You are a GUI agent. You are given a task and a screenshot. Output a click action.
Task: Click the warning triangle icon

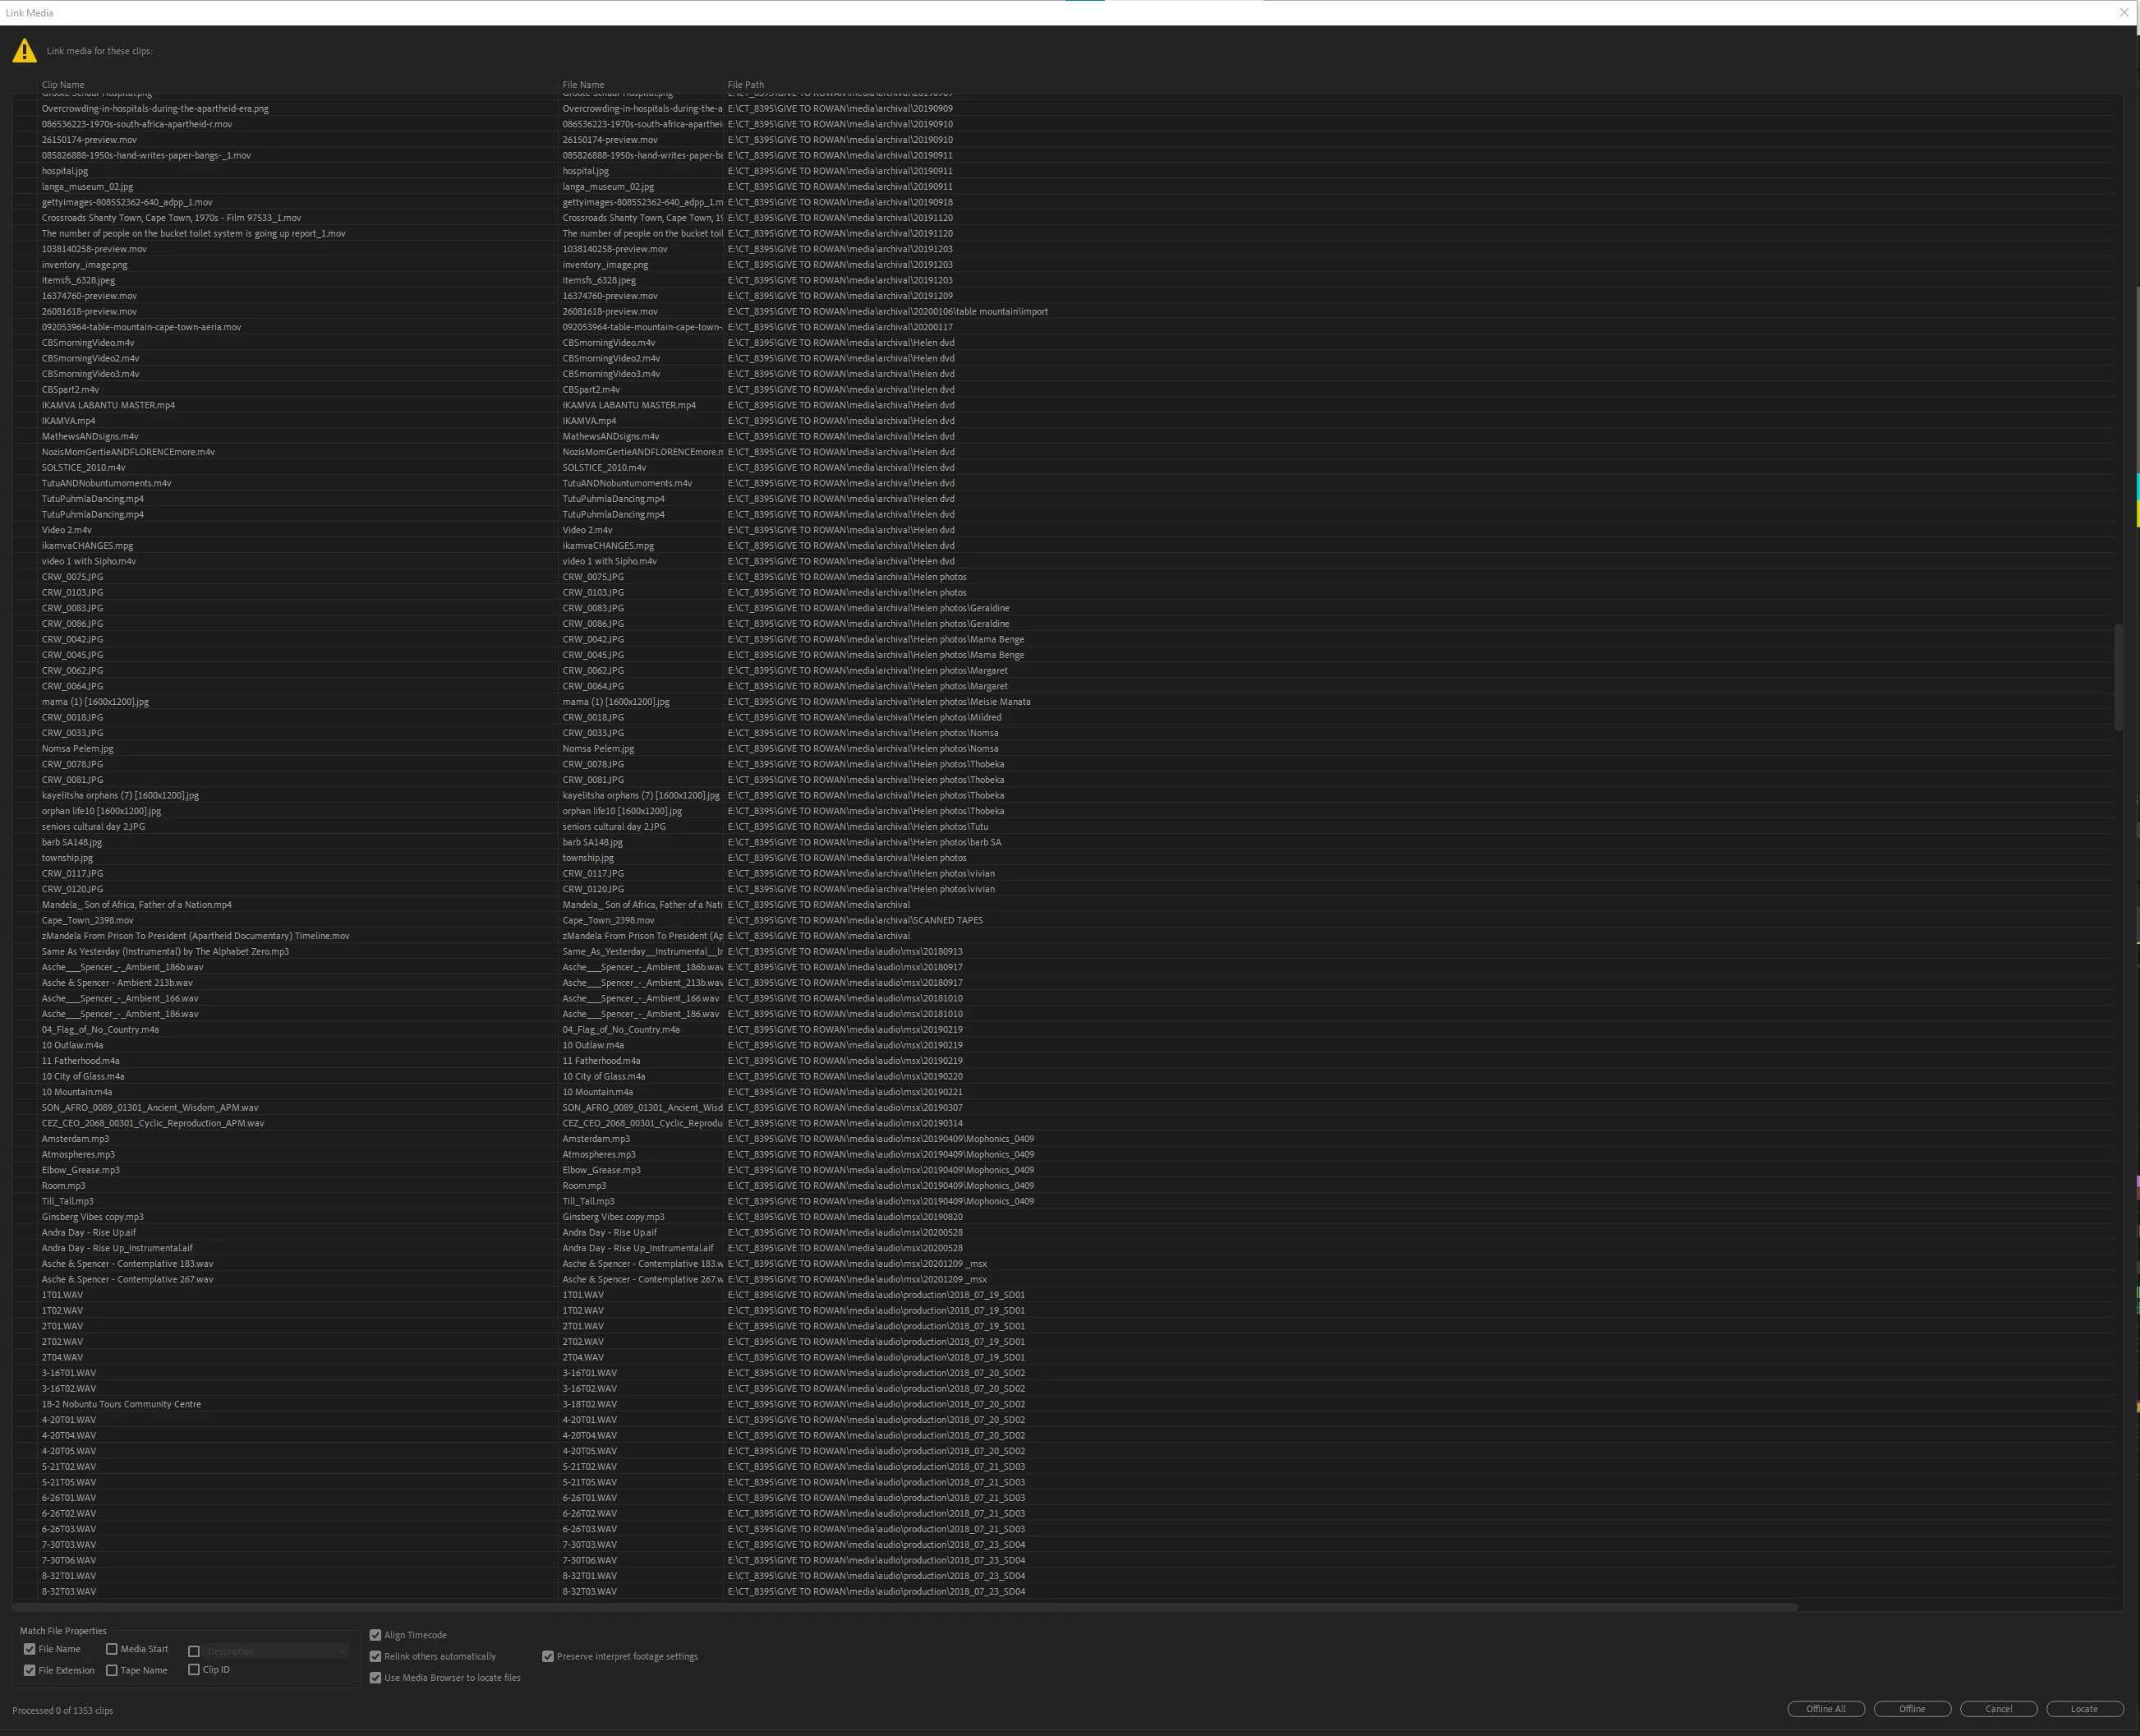24,51
